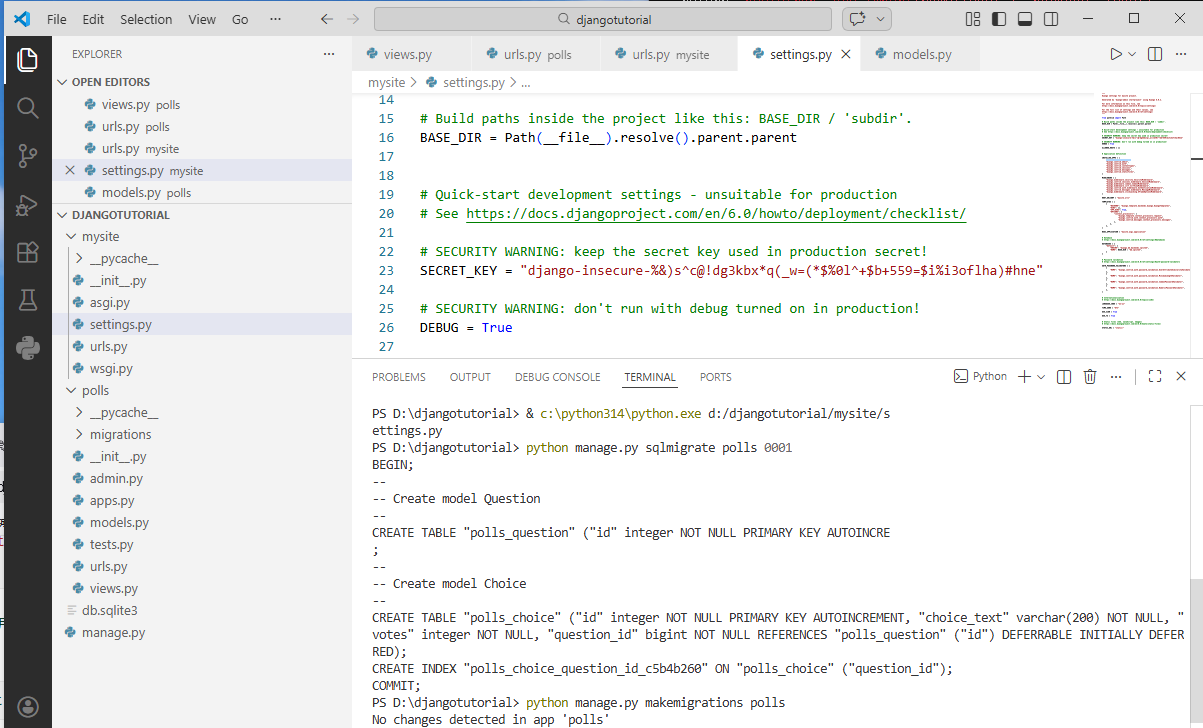
Task: Create a new terminal with plus icon
Action: point(1024,376)
